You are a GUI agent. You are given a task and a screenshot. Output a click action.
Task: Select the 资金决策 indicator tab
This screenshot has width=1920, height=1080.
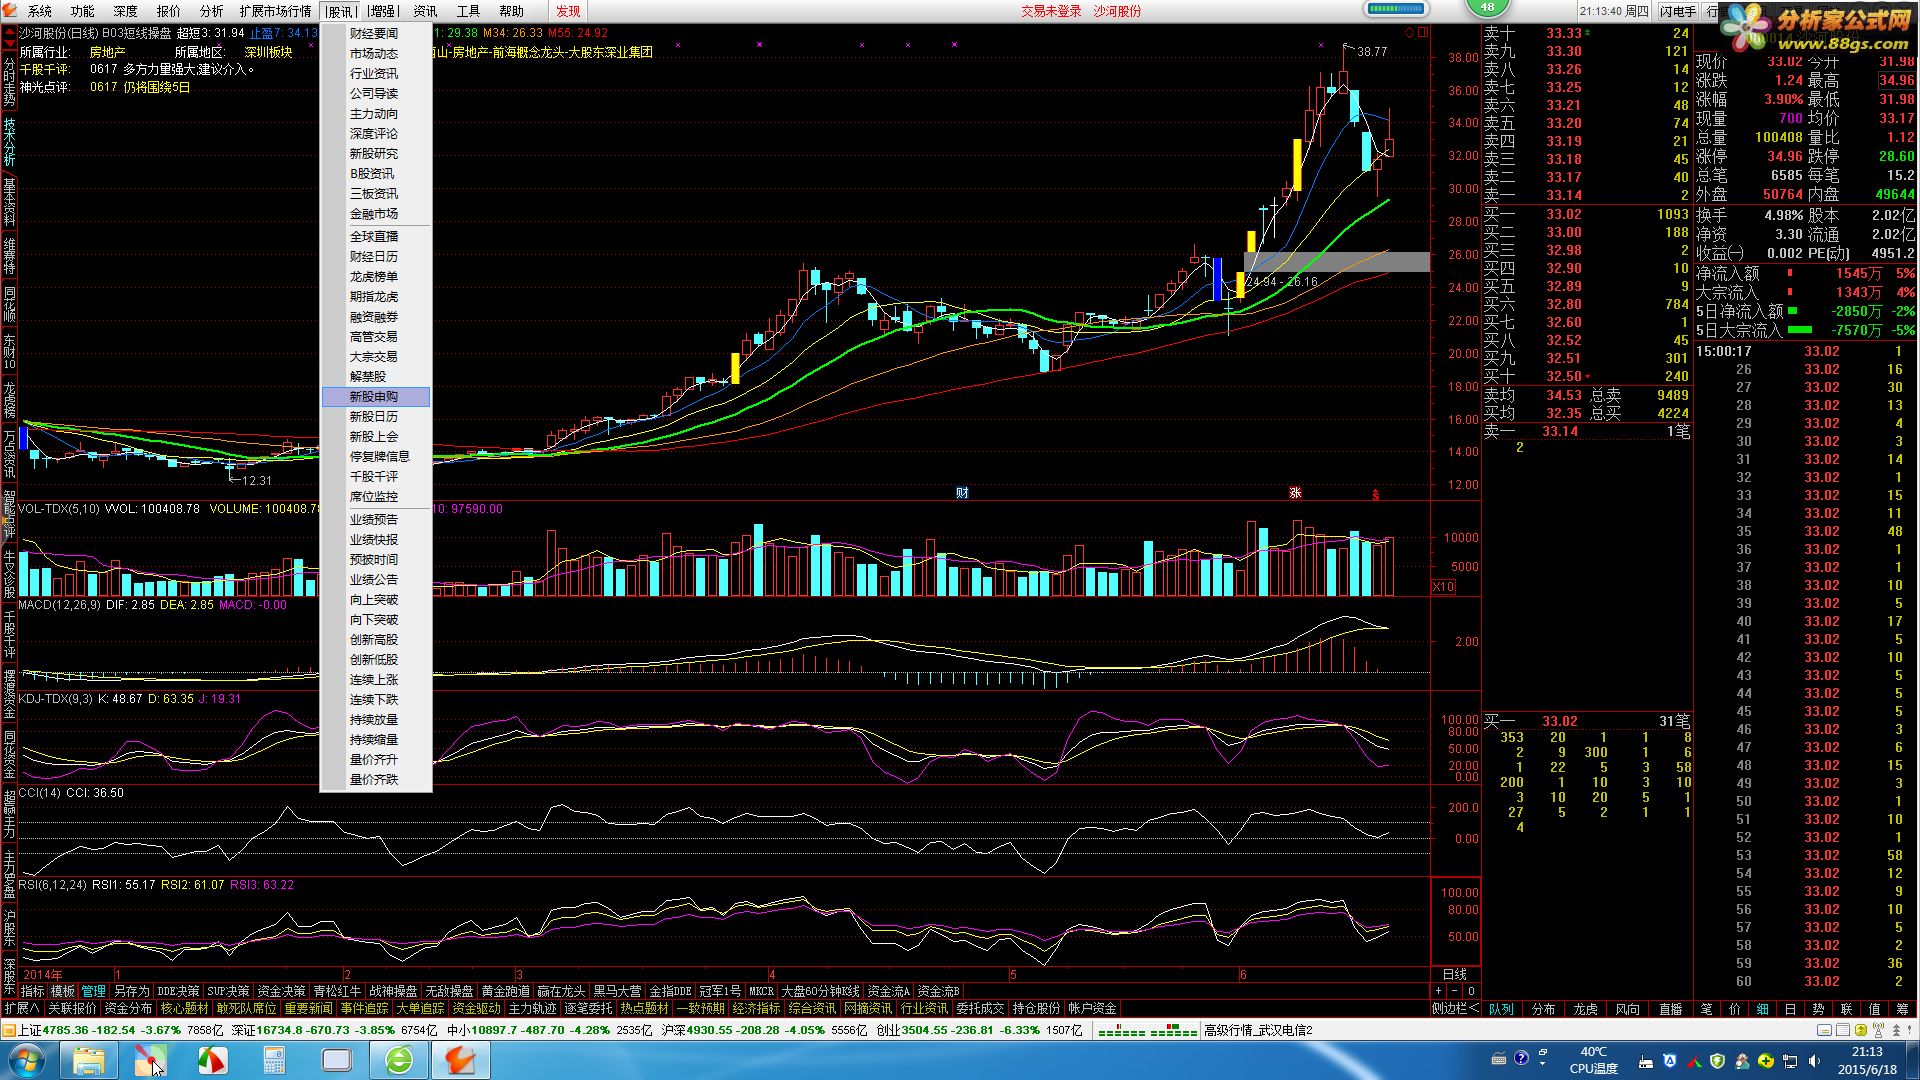coord(281,991)
